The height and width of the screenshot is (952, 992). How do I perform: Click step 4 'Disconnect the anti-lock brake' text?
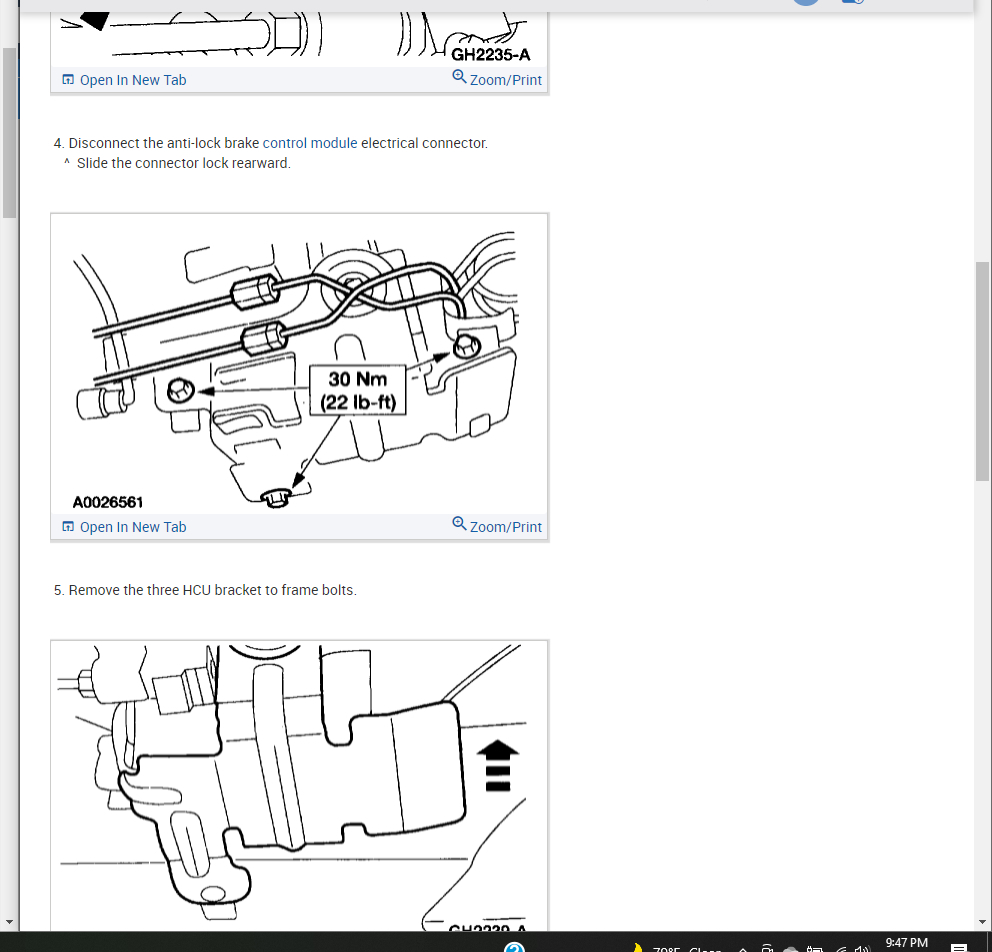[x=271, y=143]
